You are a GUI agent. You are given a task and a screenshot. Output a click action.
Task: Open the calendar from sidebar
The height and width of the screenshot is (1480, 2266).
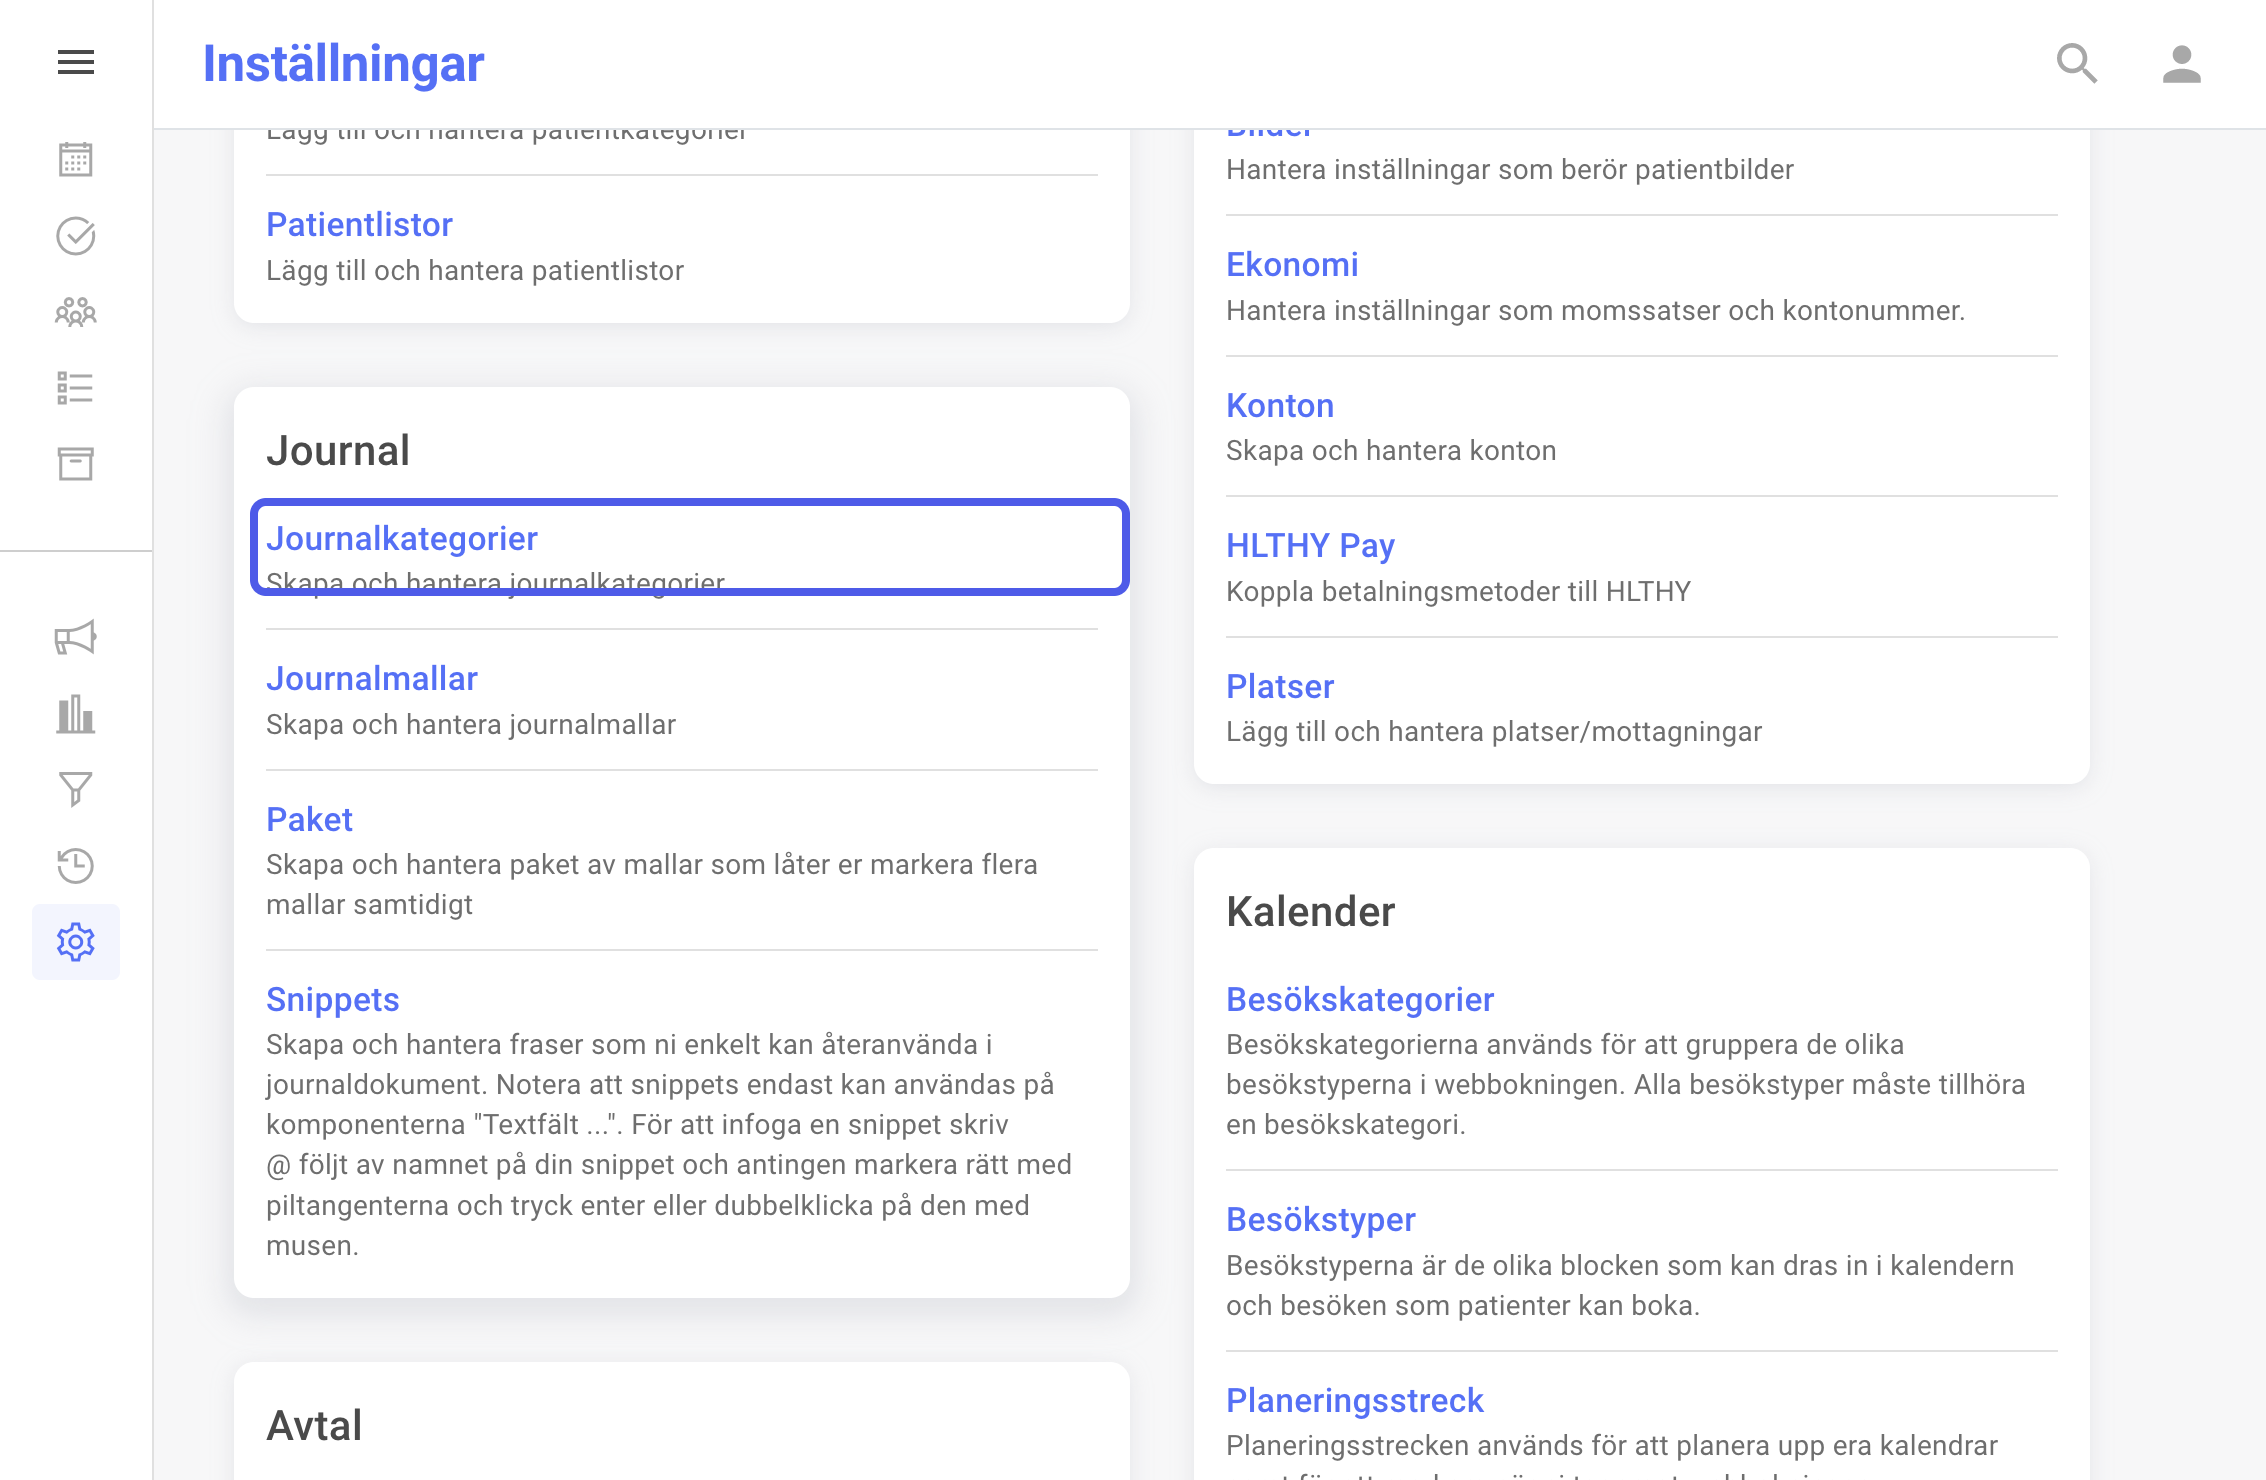76,159
